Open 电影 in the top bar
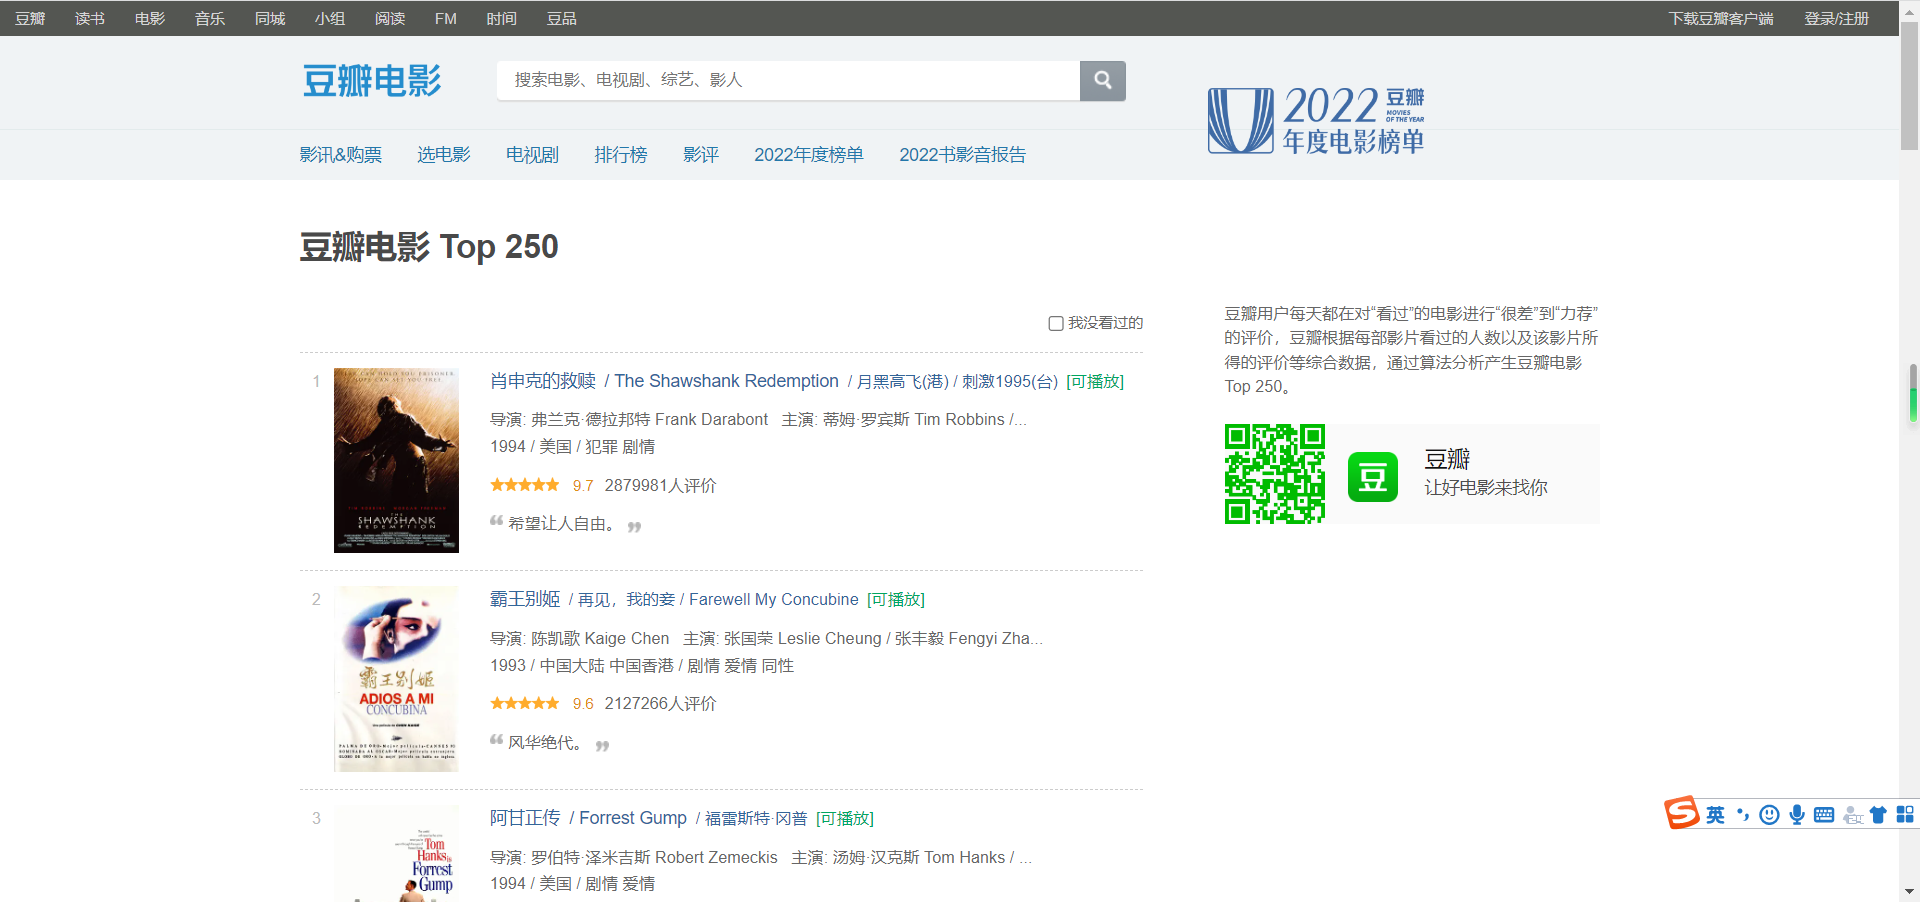The height and width of the screenshot is (902, 1920). pyautogui.click(x=150, y=18)
